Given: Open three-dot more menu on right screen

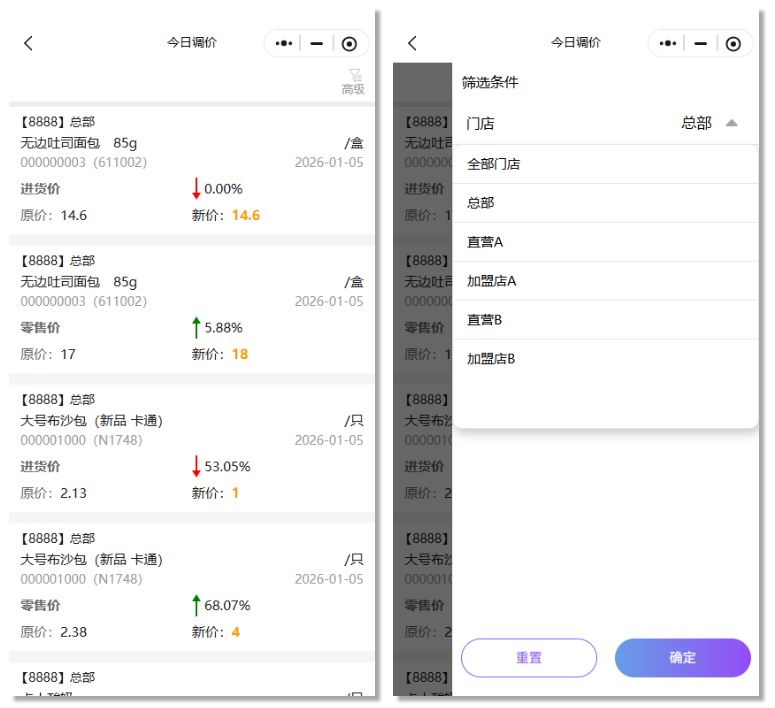Looking at the screenshot, I should tap(668, 43).
